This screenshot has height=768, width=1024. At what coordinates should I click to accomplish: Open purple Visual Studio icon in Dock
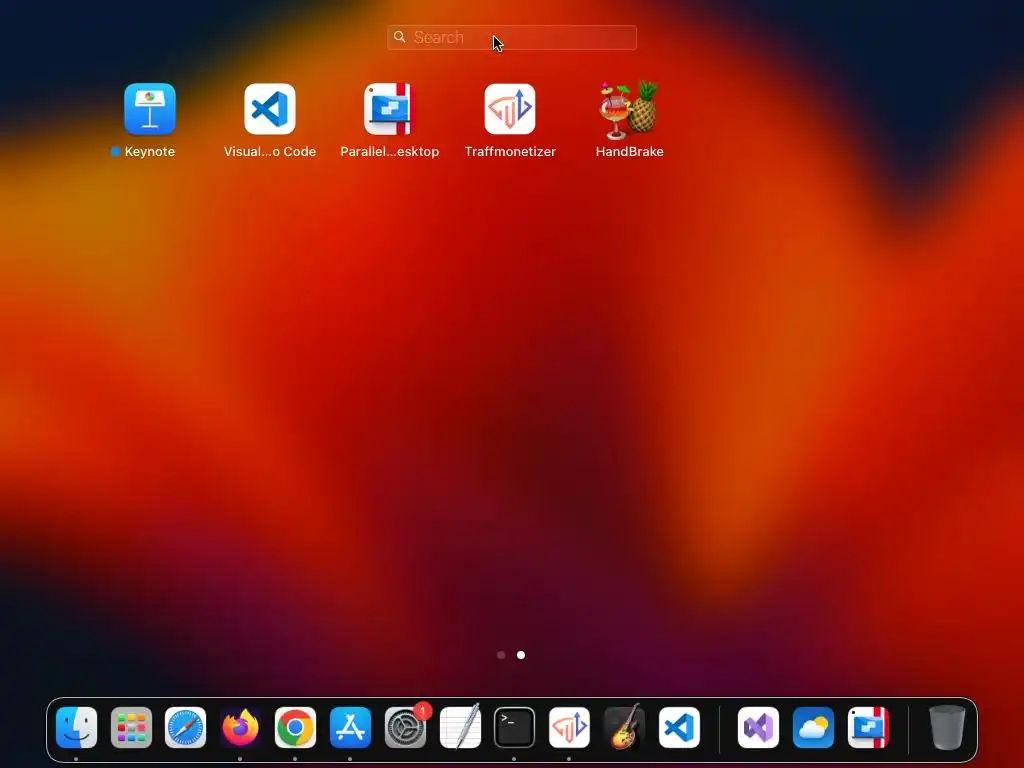coord(758,727)
